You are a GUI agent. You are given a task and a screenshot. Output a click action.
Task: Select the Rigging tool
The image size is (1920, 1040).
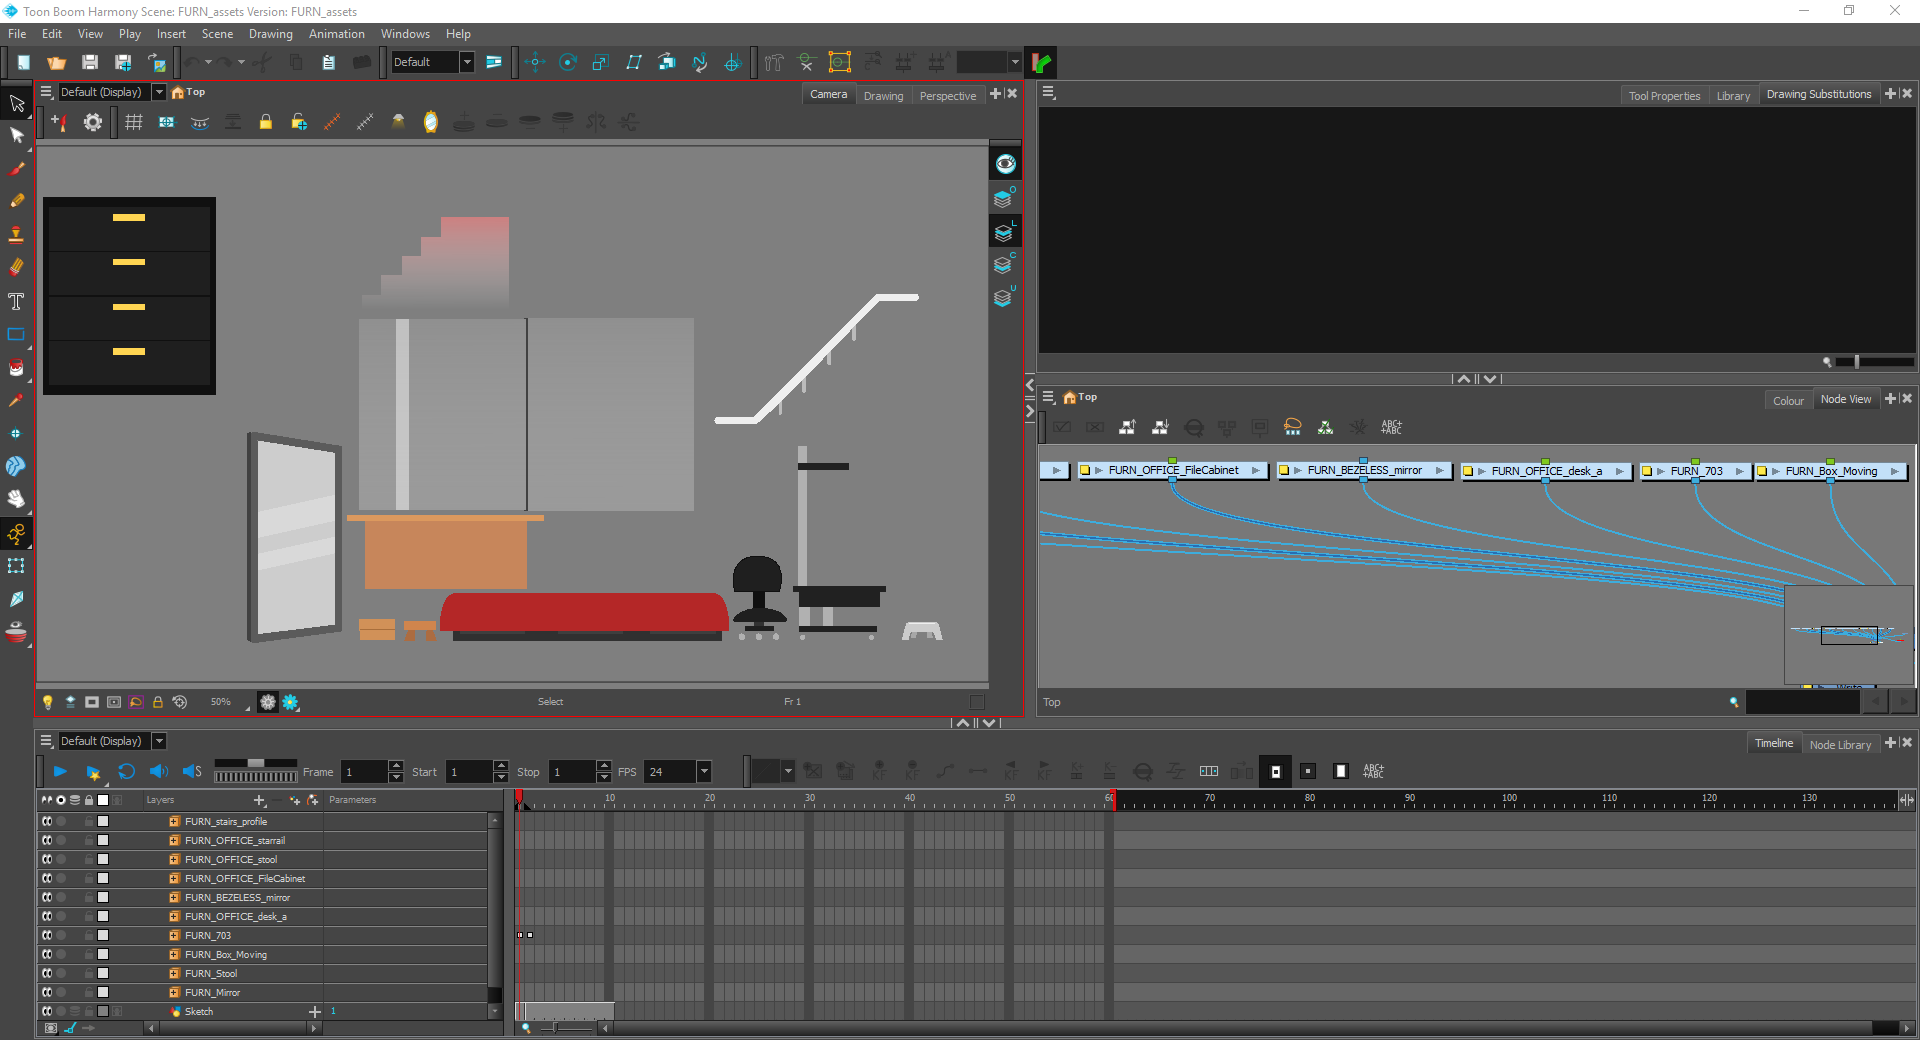(16, 533)
